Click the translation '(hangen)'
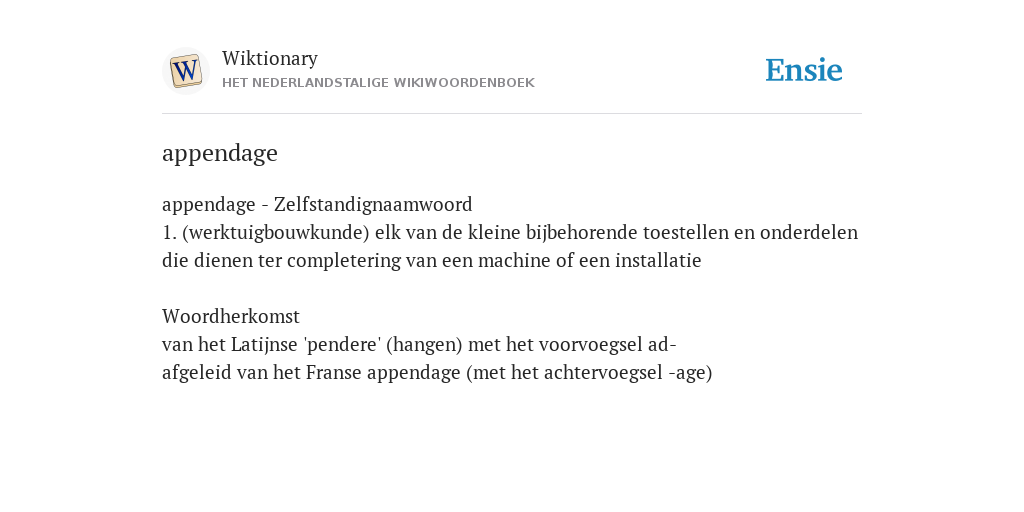Screen dimensions: 1024x512 pos(424,345)
